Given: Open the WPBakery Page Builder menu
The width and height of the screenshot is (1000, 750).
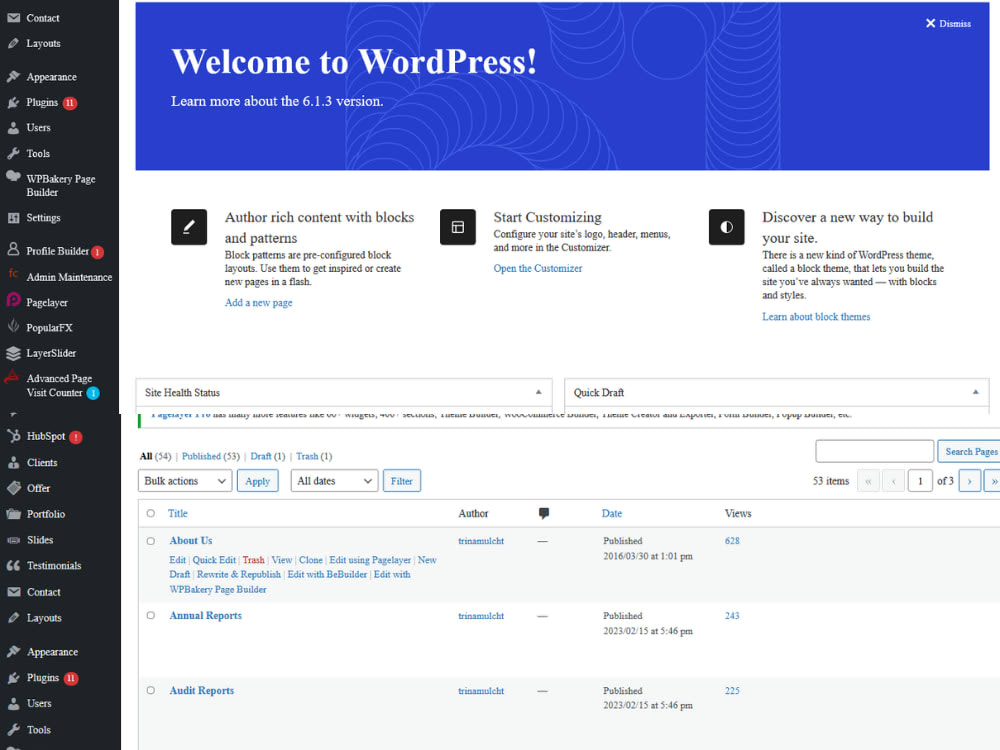Looking at the screenshot, I should click(x=60, y=185).
